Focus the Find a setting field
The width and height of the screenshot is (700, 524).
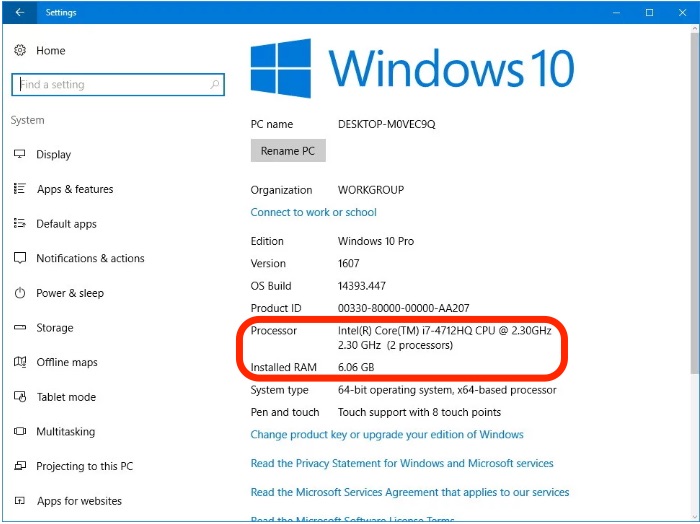coord(118,84)
